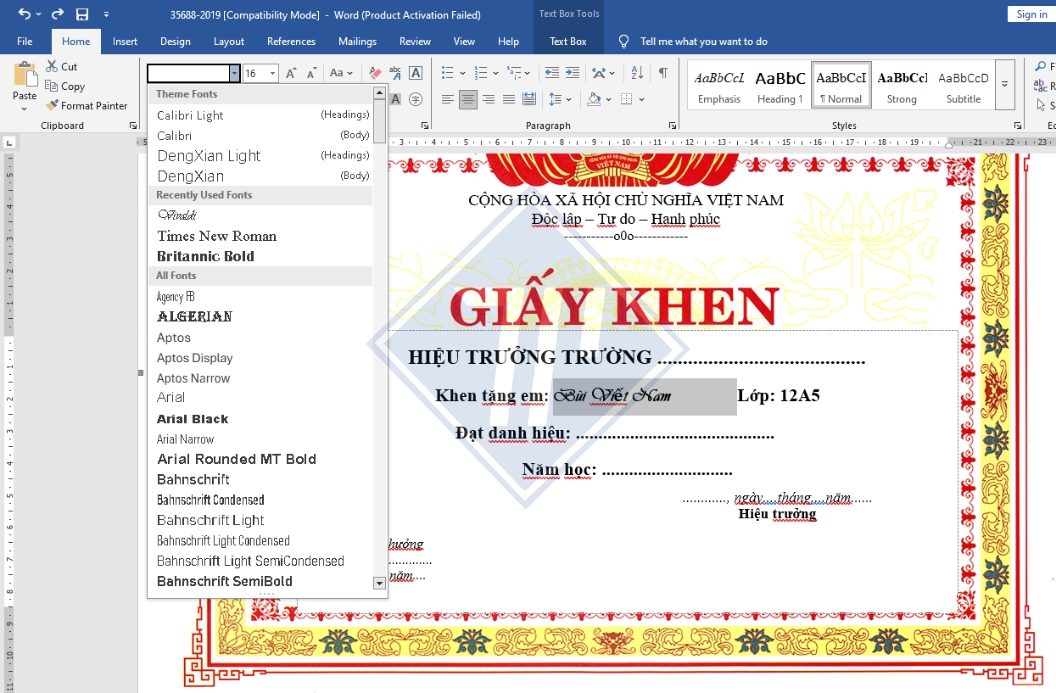Apply the Subtitle style

click(963, 86)
